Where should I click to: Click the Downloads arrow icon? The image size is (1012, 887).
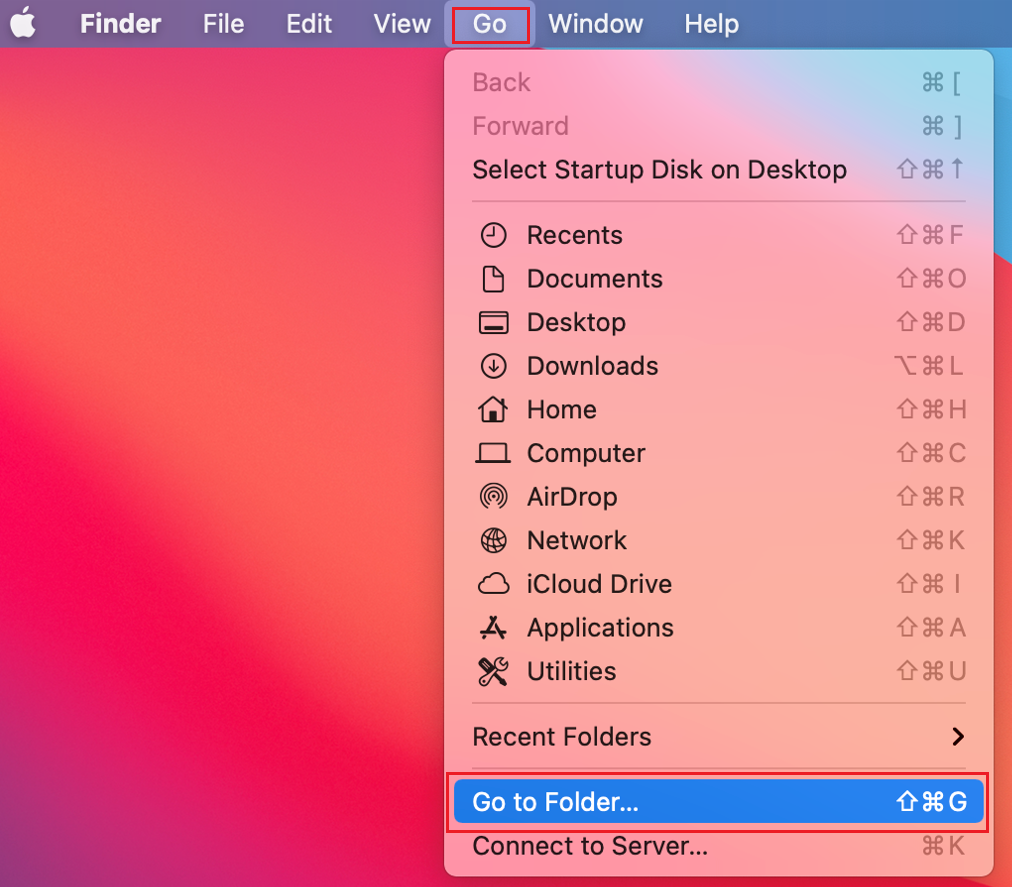493,366
